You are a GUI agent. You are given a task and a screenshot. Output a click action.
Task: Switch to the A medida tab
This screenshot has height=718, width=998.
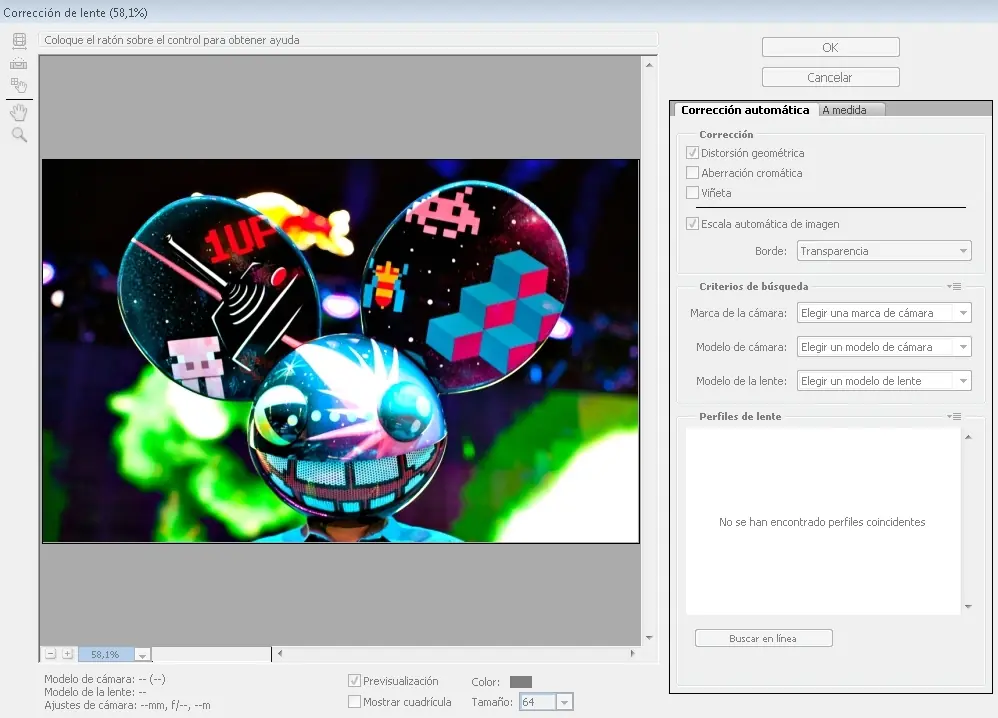[845, 110]
